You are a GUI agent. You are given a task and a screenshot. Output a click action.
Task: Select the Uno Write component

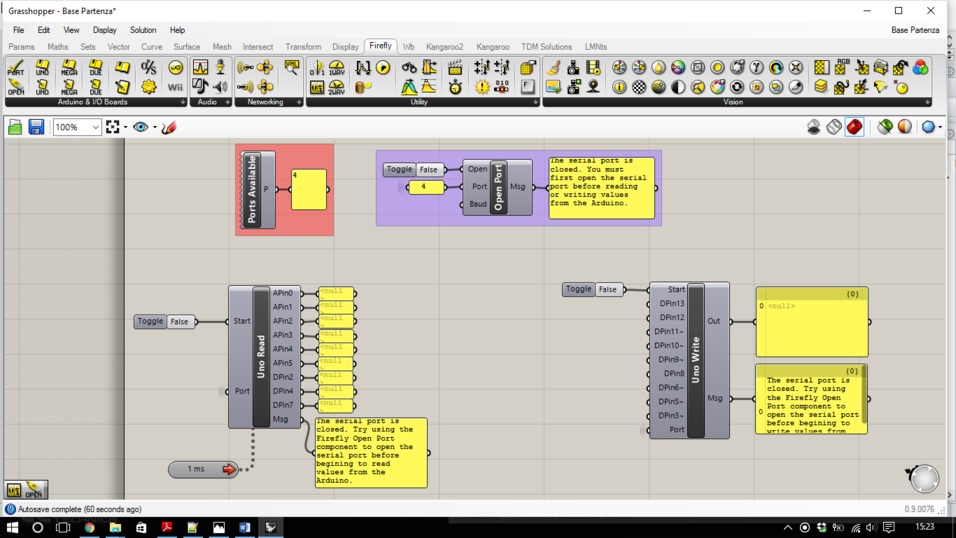(696, 360)
